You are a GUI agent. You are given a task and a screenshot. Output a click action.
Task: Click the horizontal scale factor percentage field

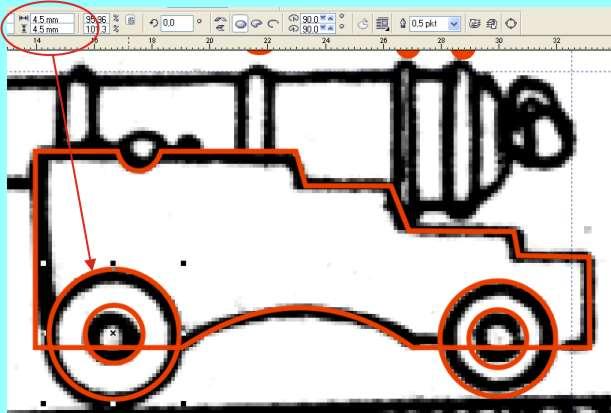pos(96,18)
